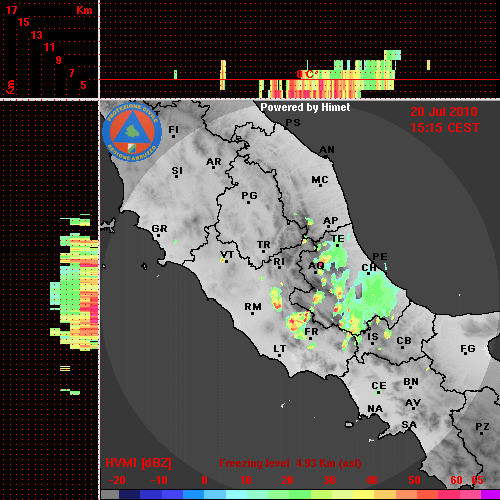The image size is (500, 500).
Task: Click the 17 Km altitude scale label
Action: pyautogui.click(x=11, y=10)
